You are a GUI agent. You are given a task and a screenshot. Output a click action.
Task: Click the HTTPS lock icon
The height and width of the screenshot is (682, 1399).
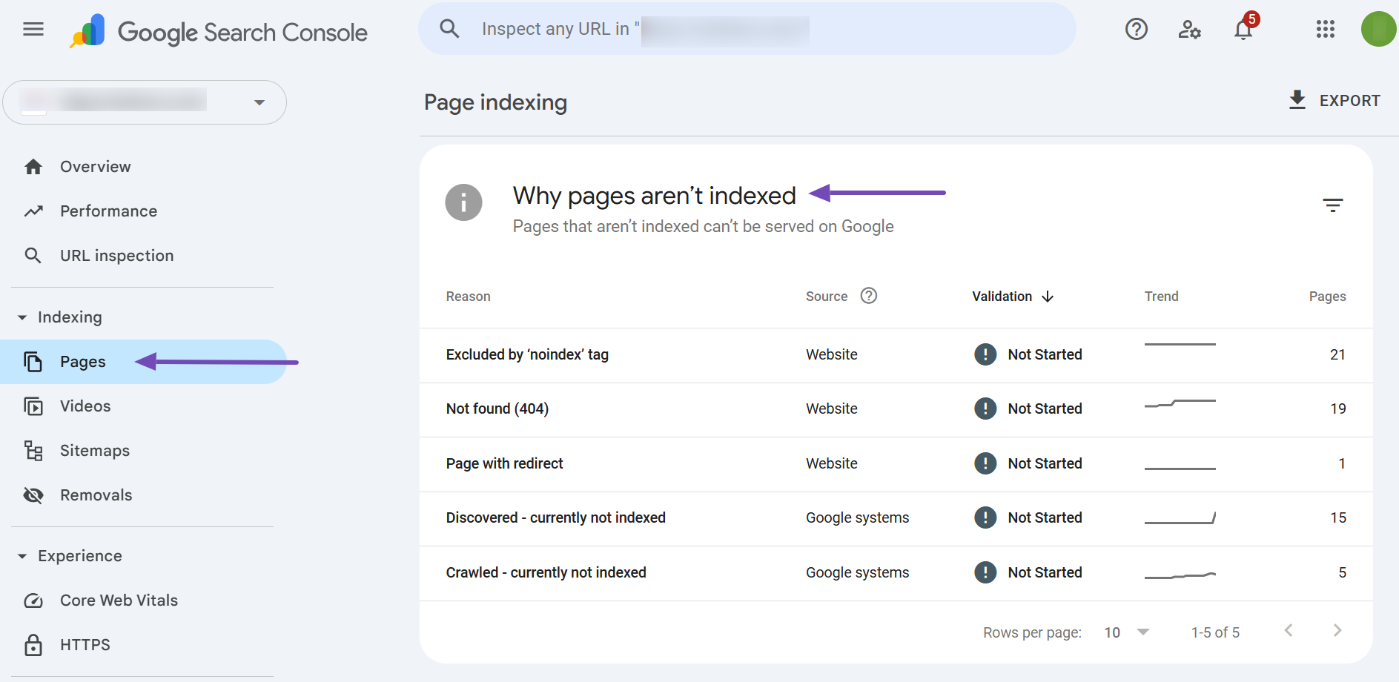33,645
